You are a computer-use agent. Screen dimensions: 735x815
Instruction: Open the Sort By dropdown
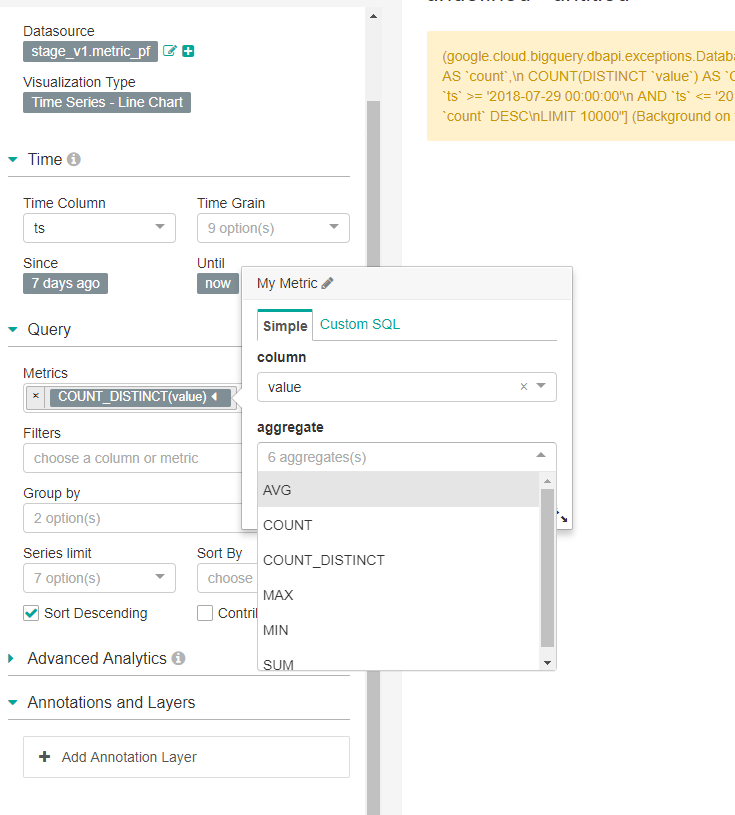click(228, 578)
